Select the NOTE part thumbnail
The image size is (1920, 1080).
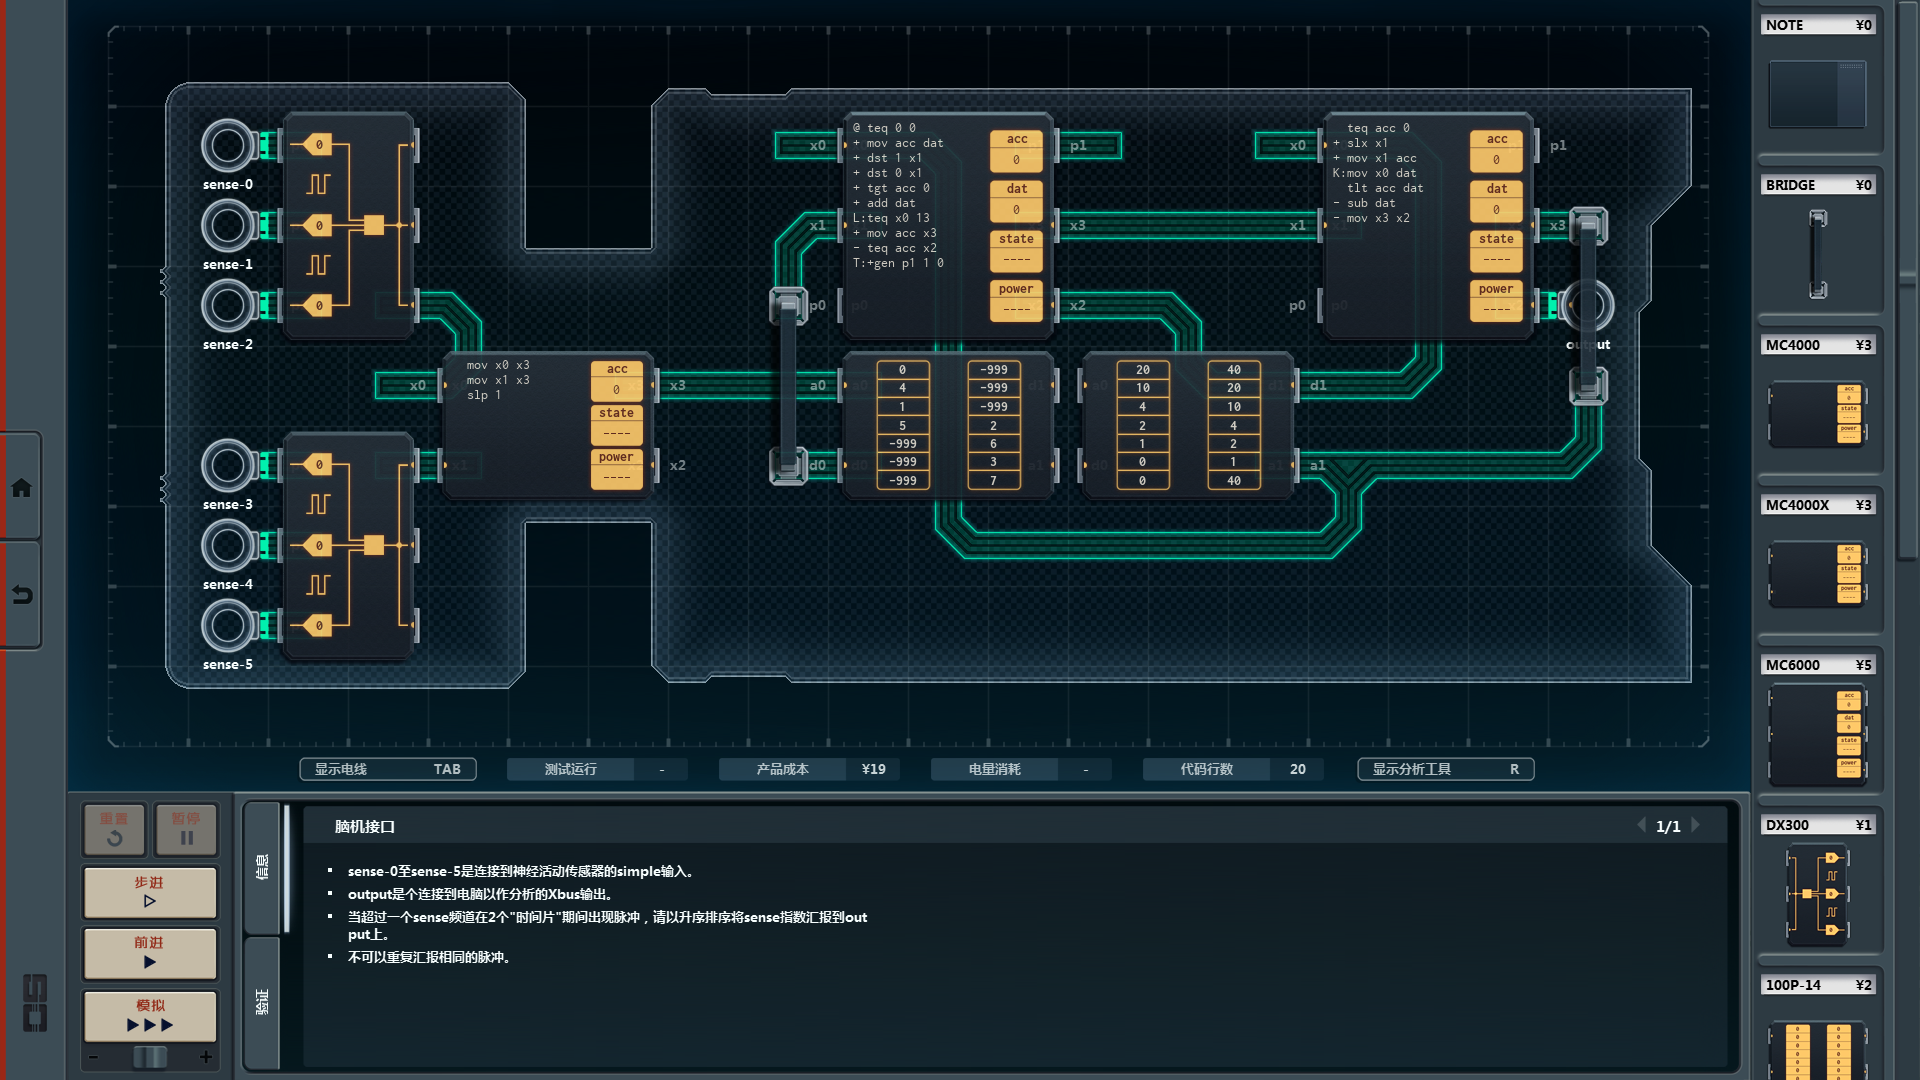[x=1817, y=94]
